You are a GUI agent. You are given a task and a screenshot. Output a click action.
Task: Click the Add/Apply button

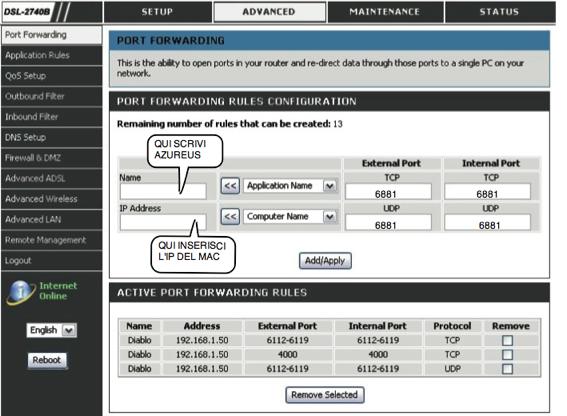click(x=325, y=261)
